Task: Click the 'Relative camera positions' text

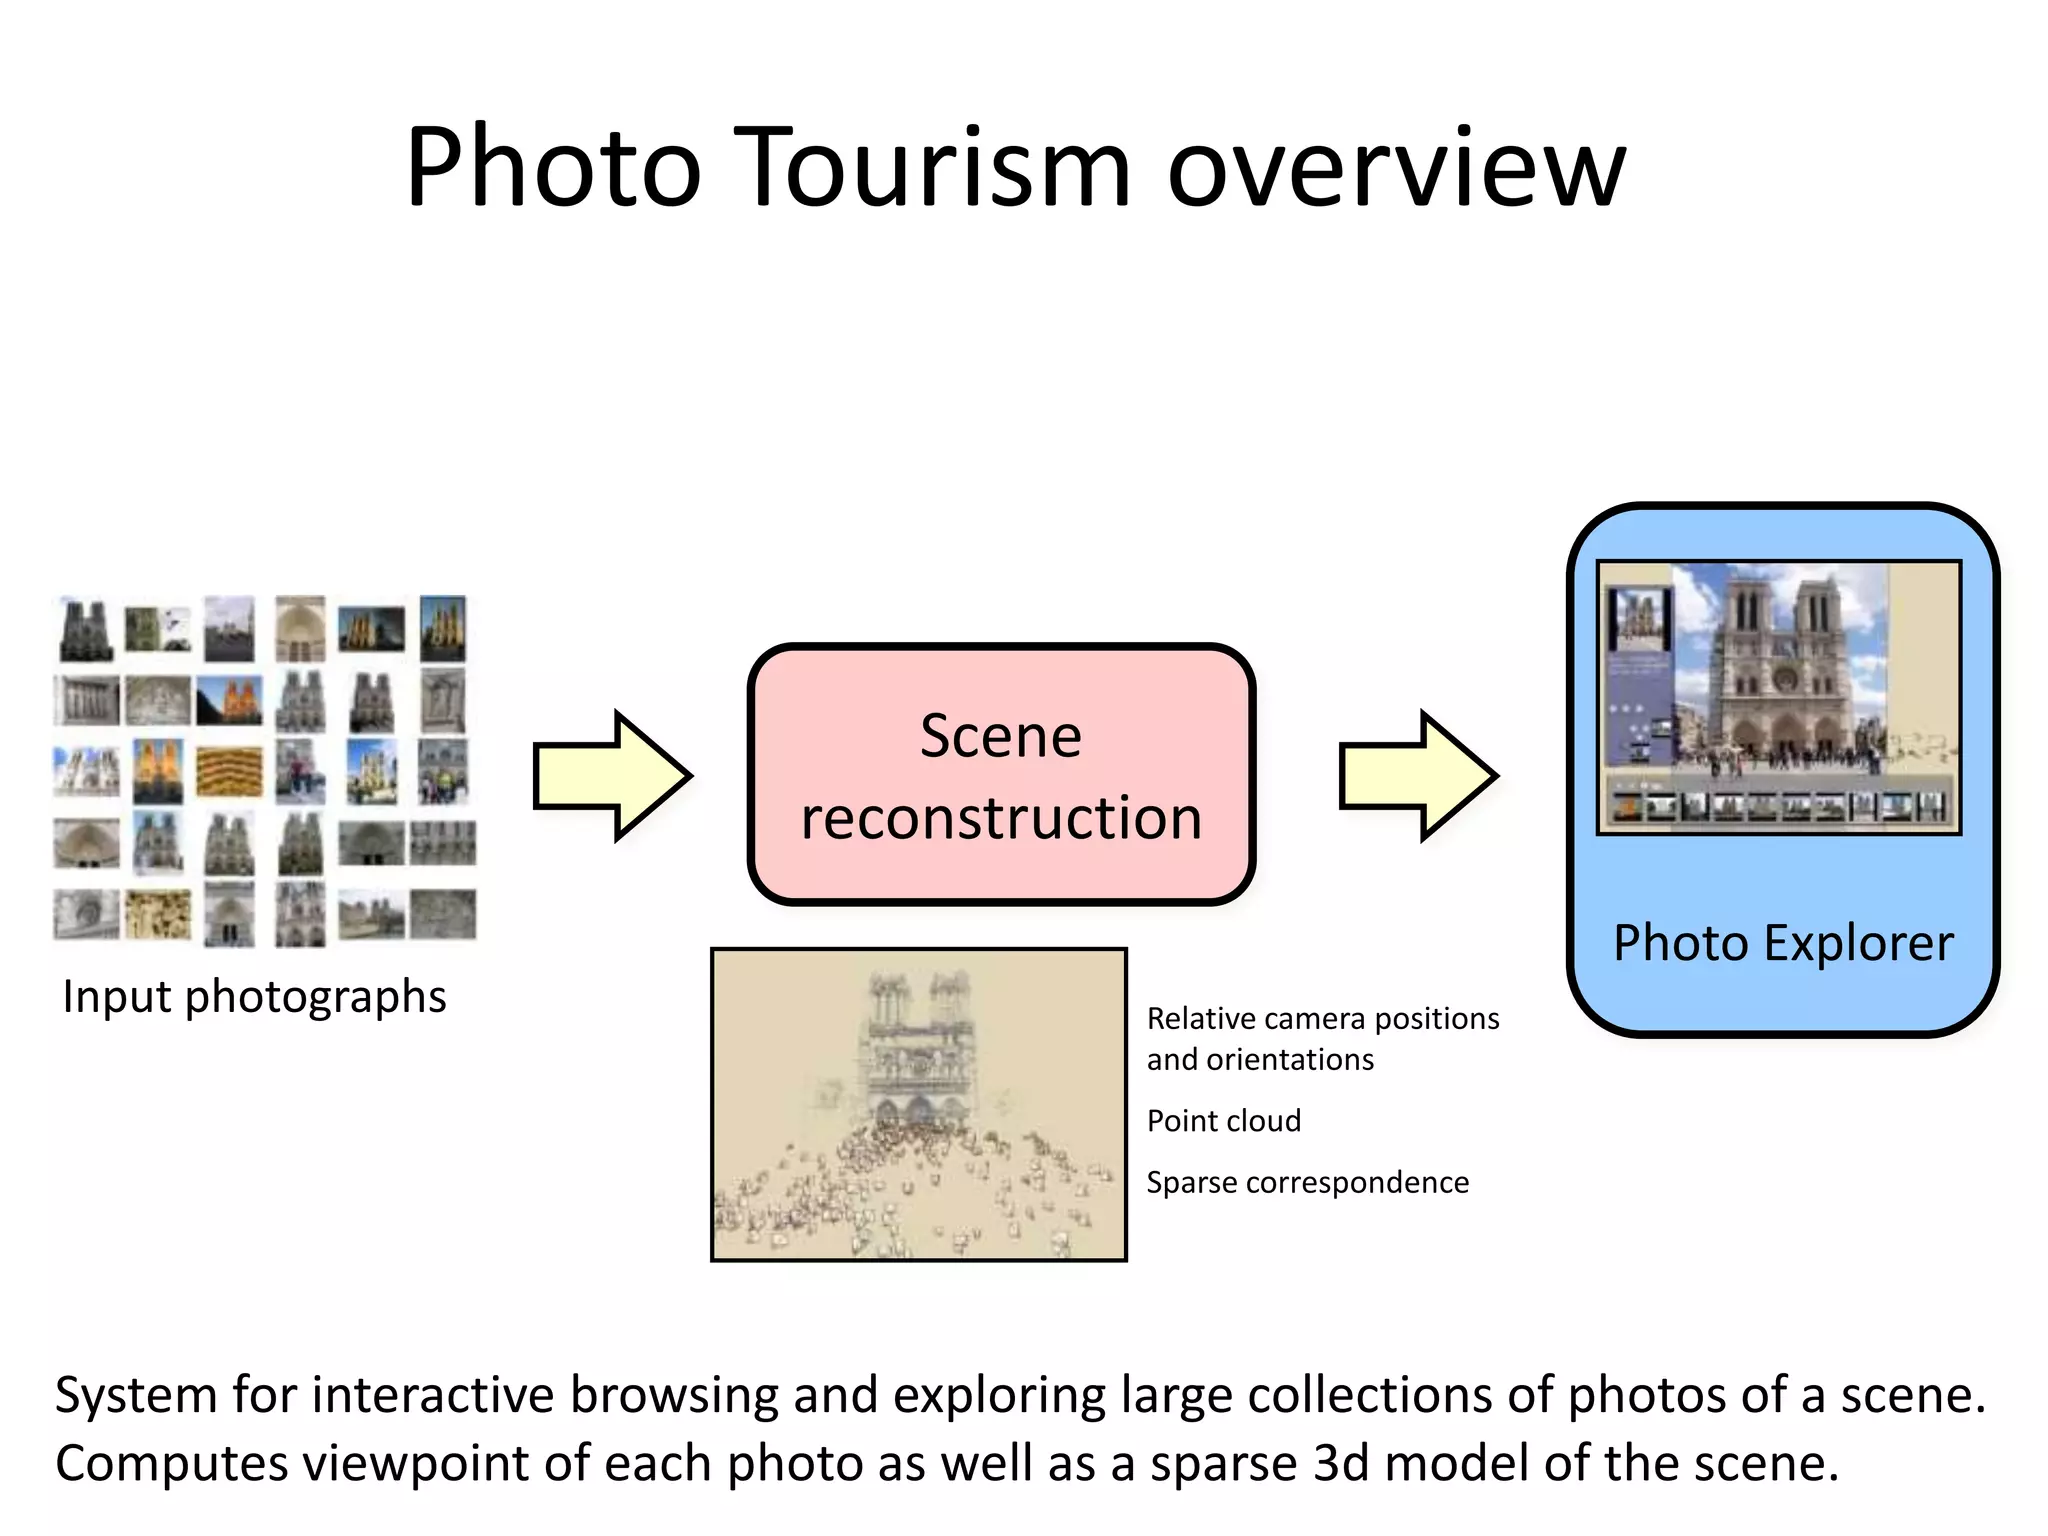Action: 1323,1018
